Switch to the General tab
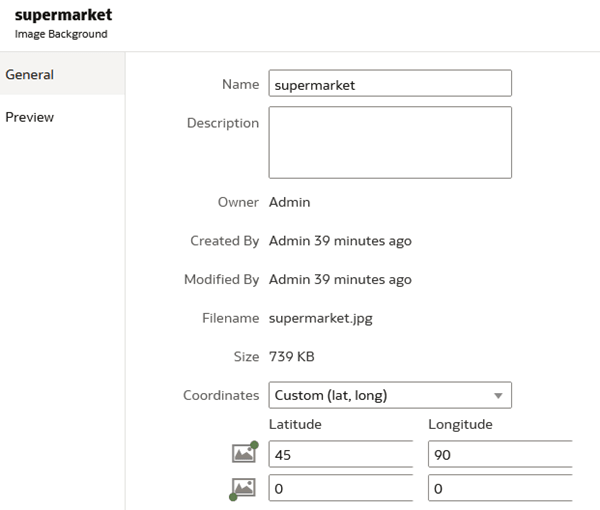This screenshot has width=600, height=510. (30, 75)
